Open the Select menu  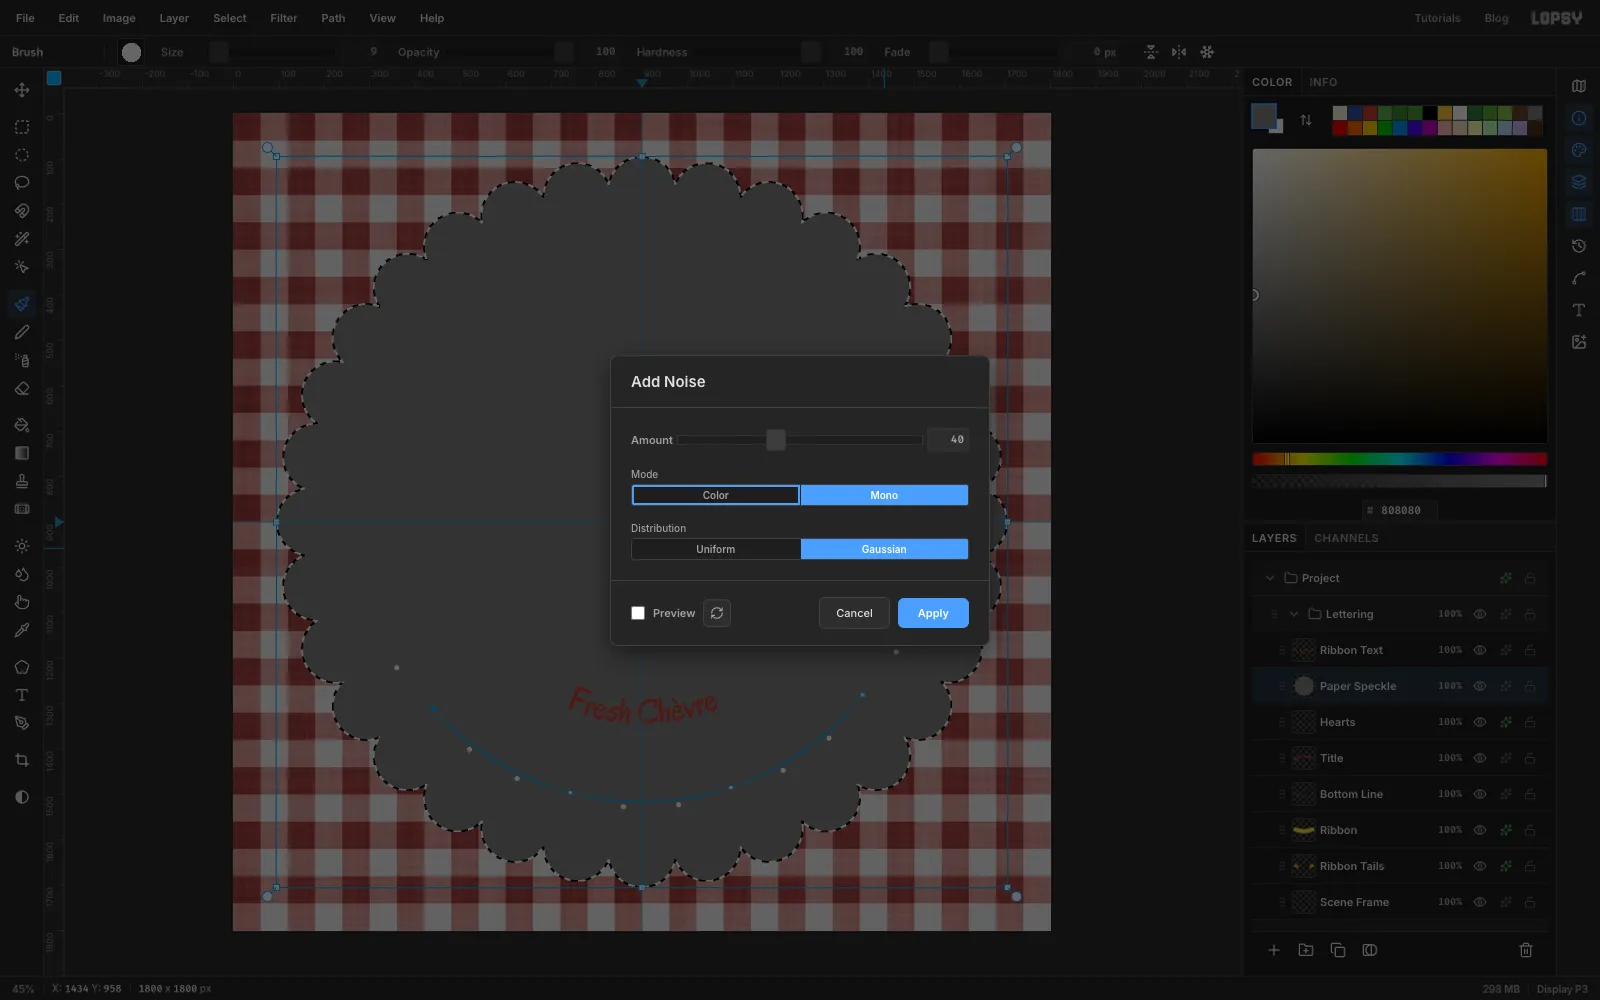pyautogui.click(x=229, y=18)
